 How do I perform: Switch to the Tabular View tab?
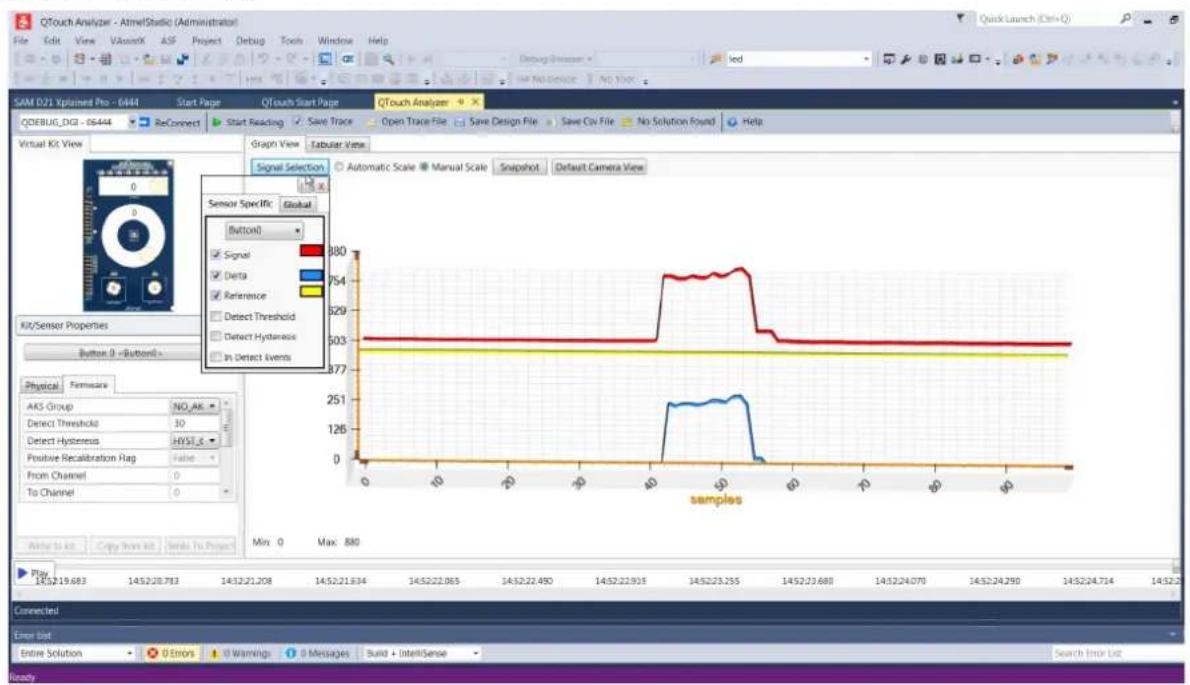tap(337, 144)
